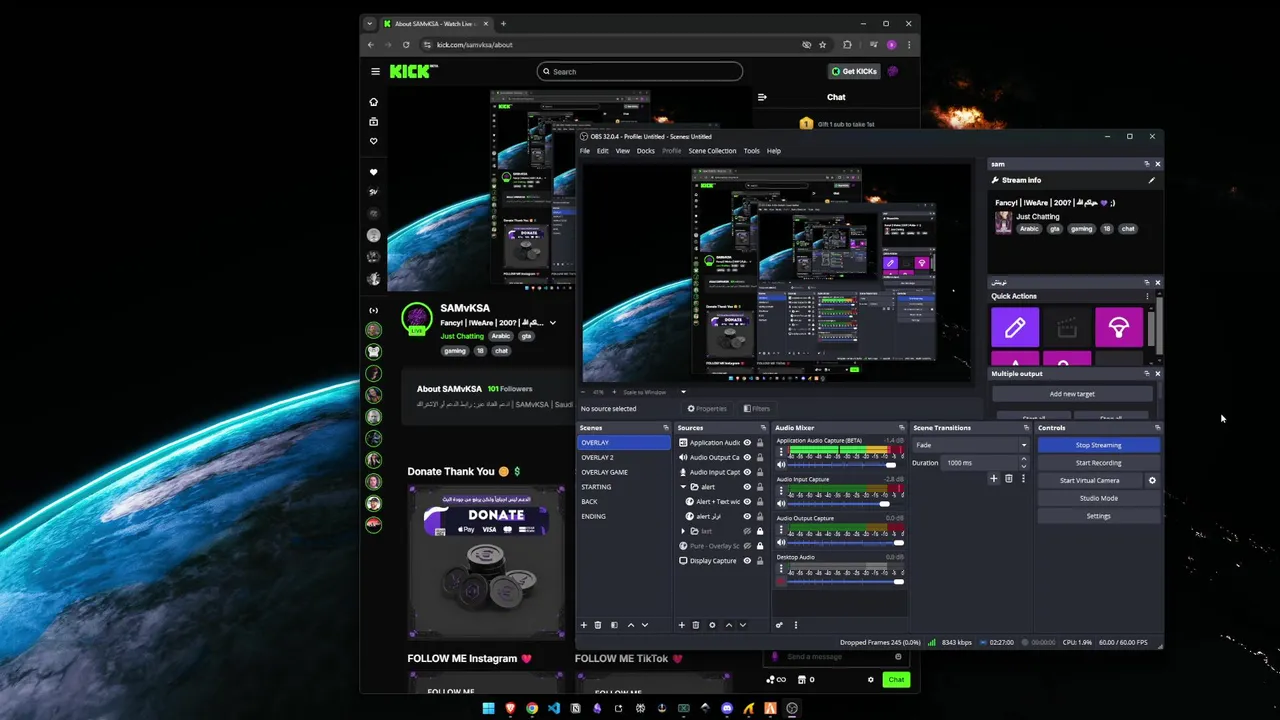Add a new source with the Sources plus icon
Image resolution: width=1280 pixels, height=720 pixels.
(x=682, y=625)
